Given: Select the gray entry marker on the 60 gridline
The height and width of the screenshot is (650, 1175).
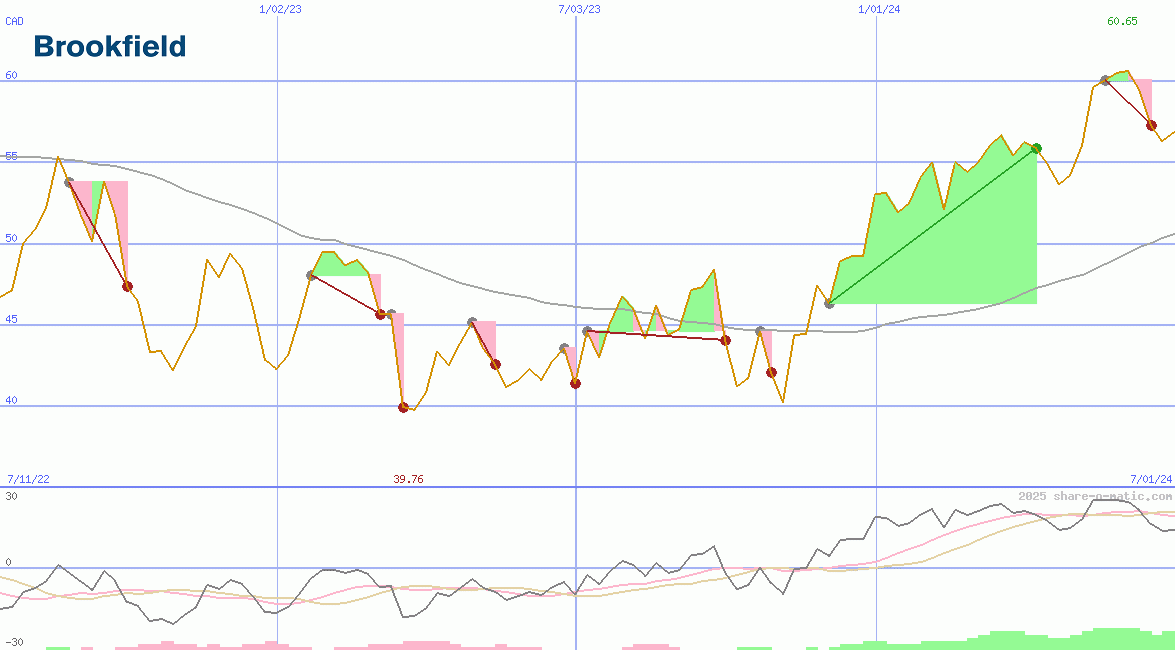Looking at the screenshot, I should click(x=1105, y=80).
